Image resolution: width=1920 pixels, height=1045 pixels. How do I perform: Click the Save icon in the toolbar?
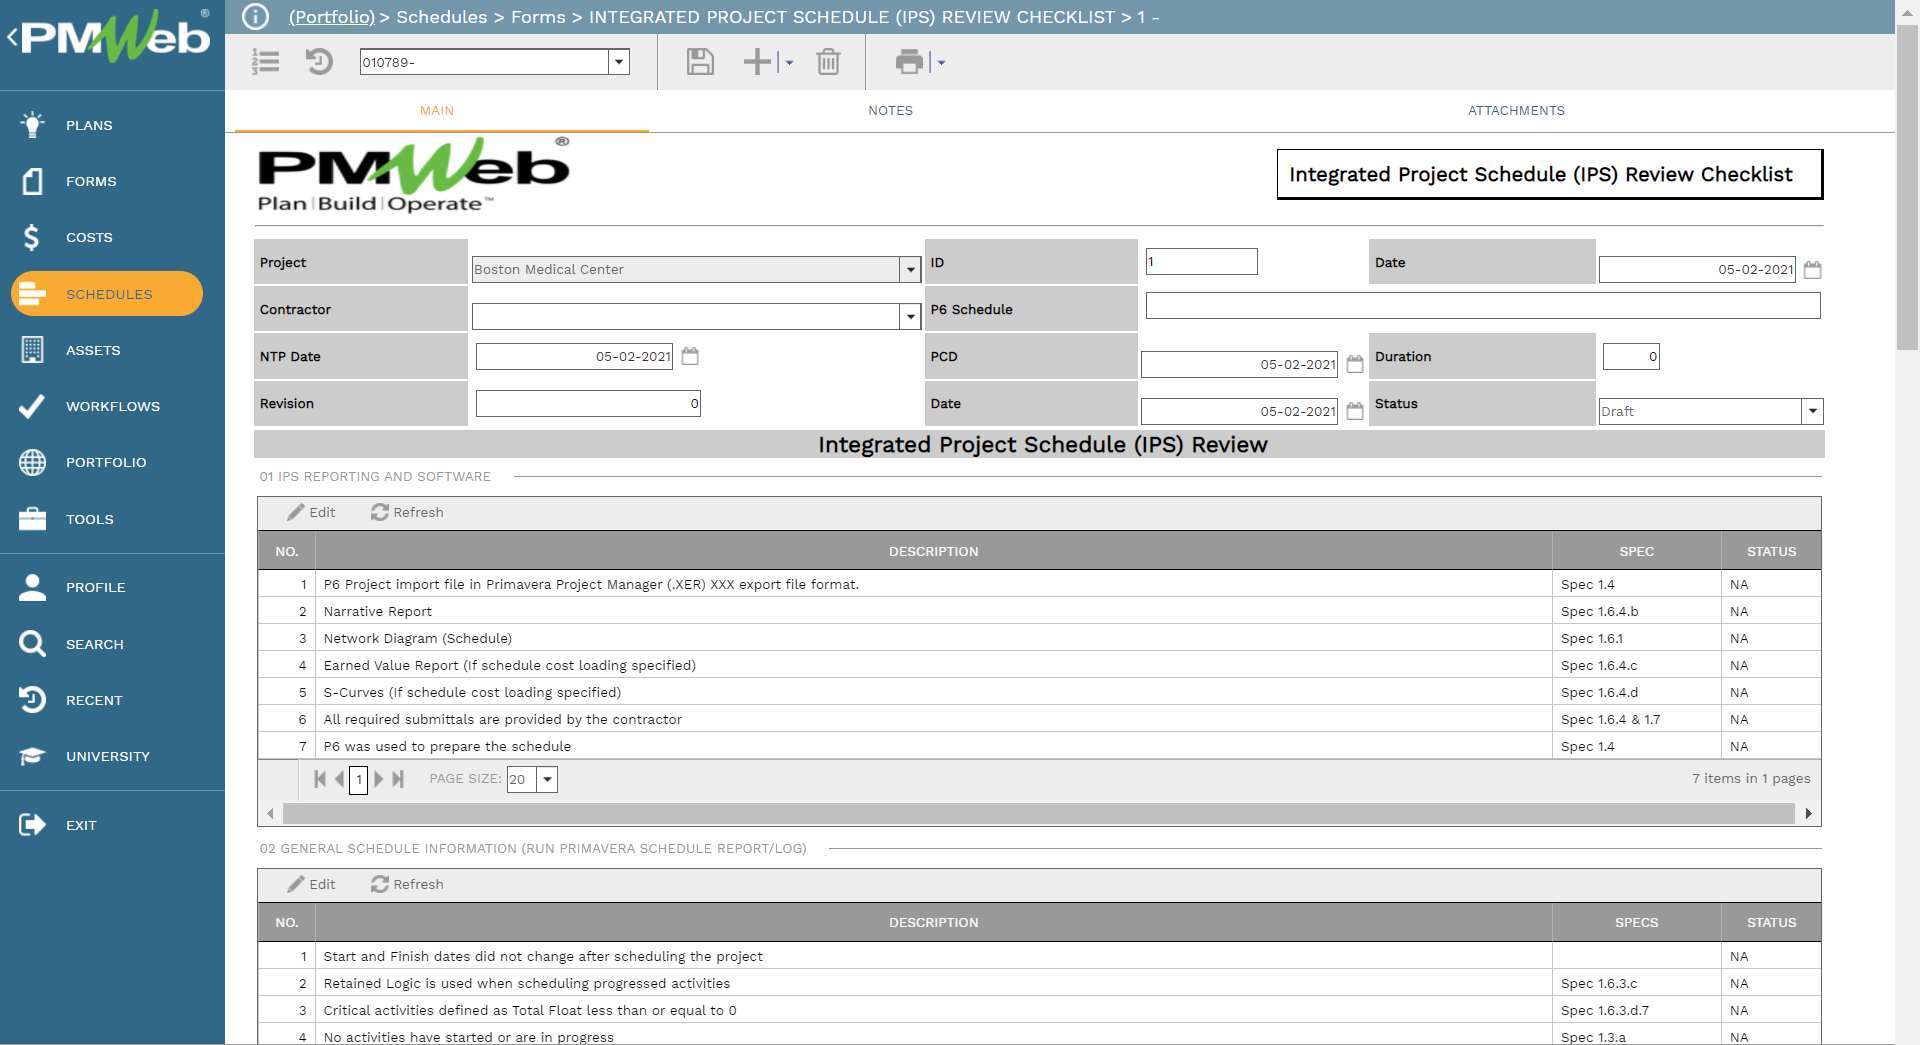700,62
